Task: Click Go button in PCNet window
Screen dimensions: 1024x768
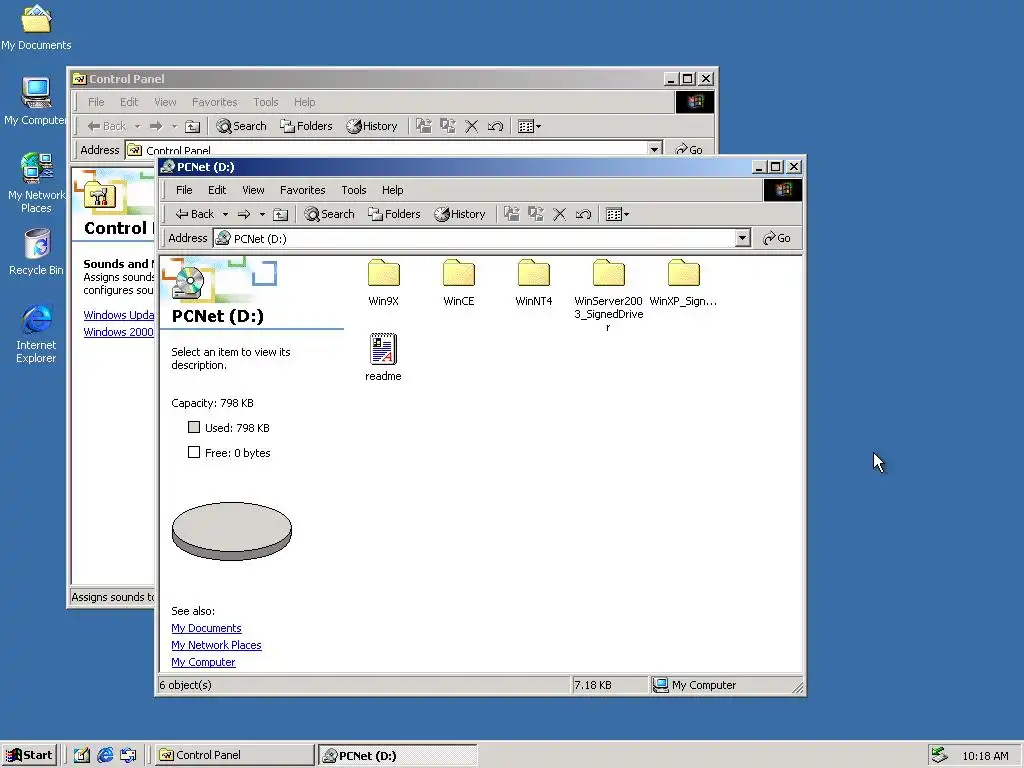Action: (776, 238)
